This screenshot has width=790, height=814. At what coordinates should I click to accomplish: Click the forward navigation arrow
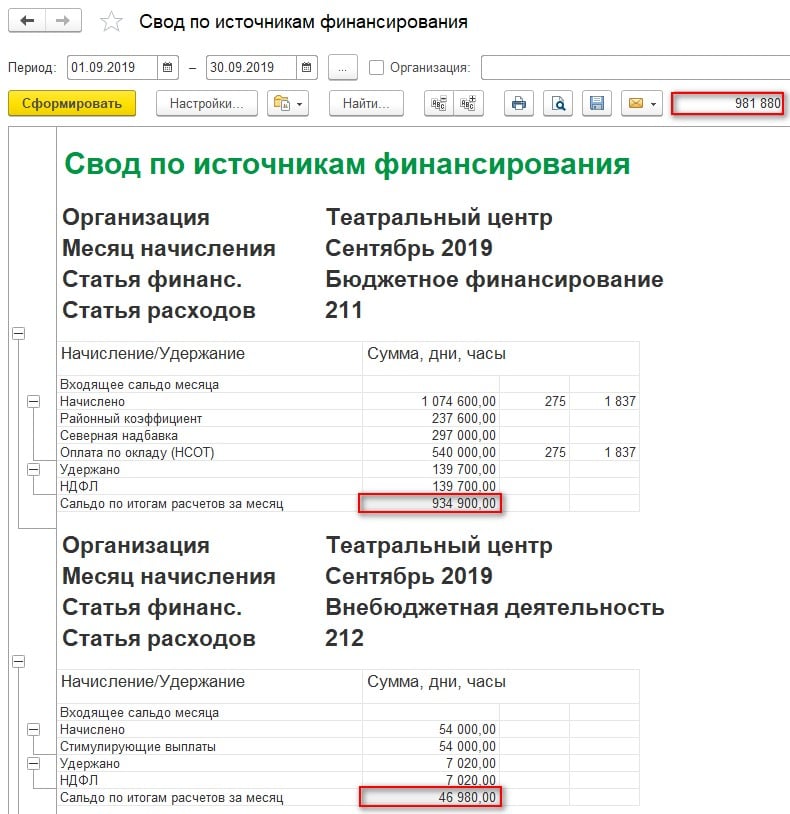point(63,21)
